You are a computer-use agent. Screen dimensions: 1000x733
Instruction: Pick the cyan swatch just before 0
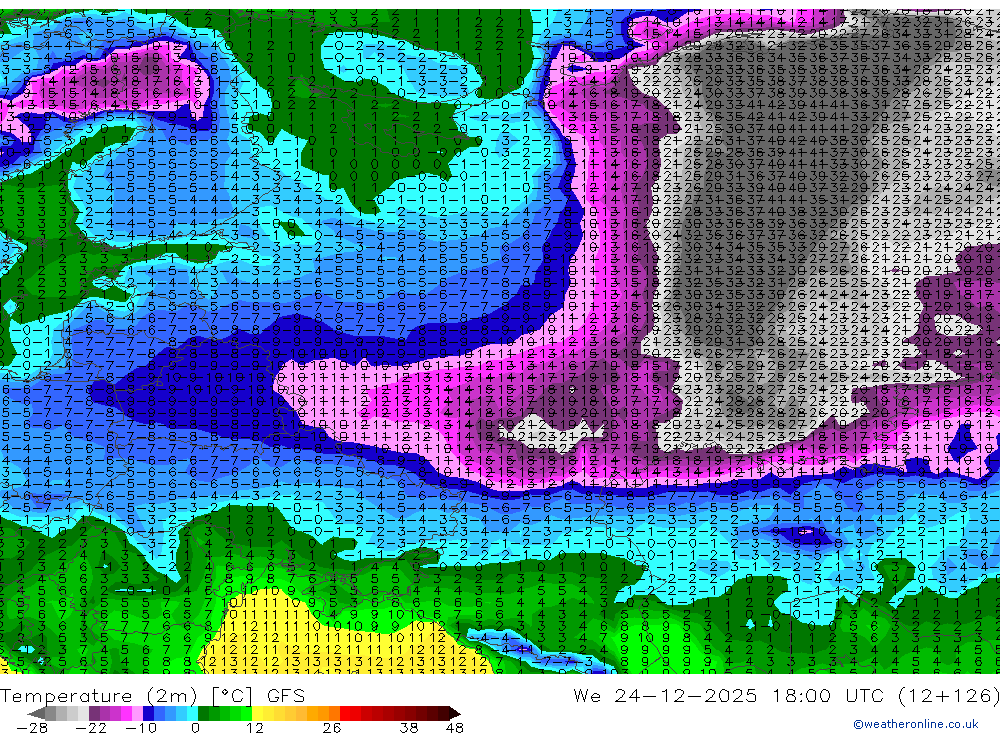192,714
